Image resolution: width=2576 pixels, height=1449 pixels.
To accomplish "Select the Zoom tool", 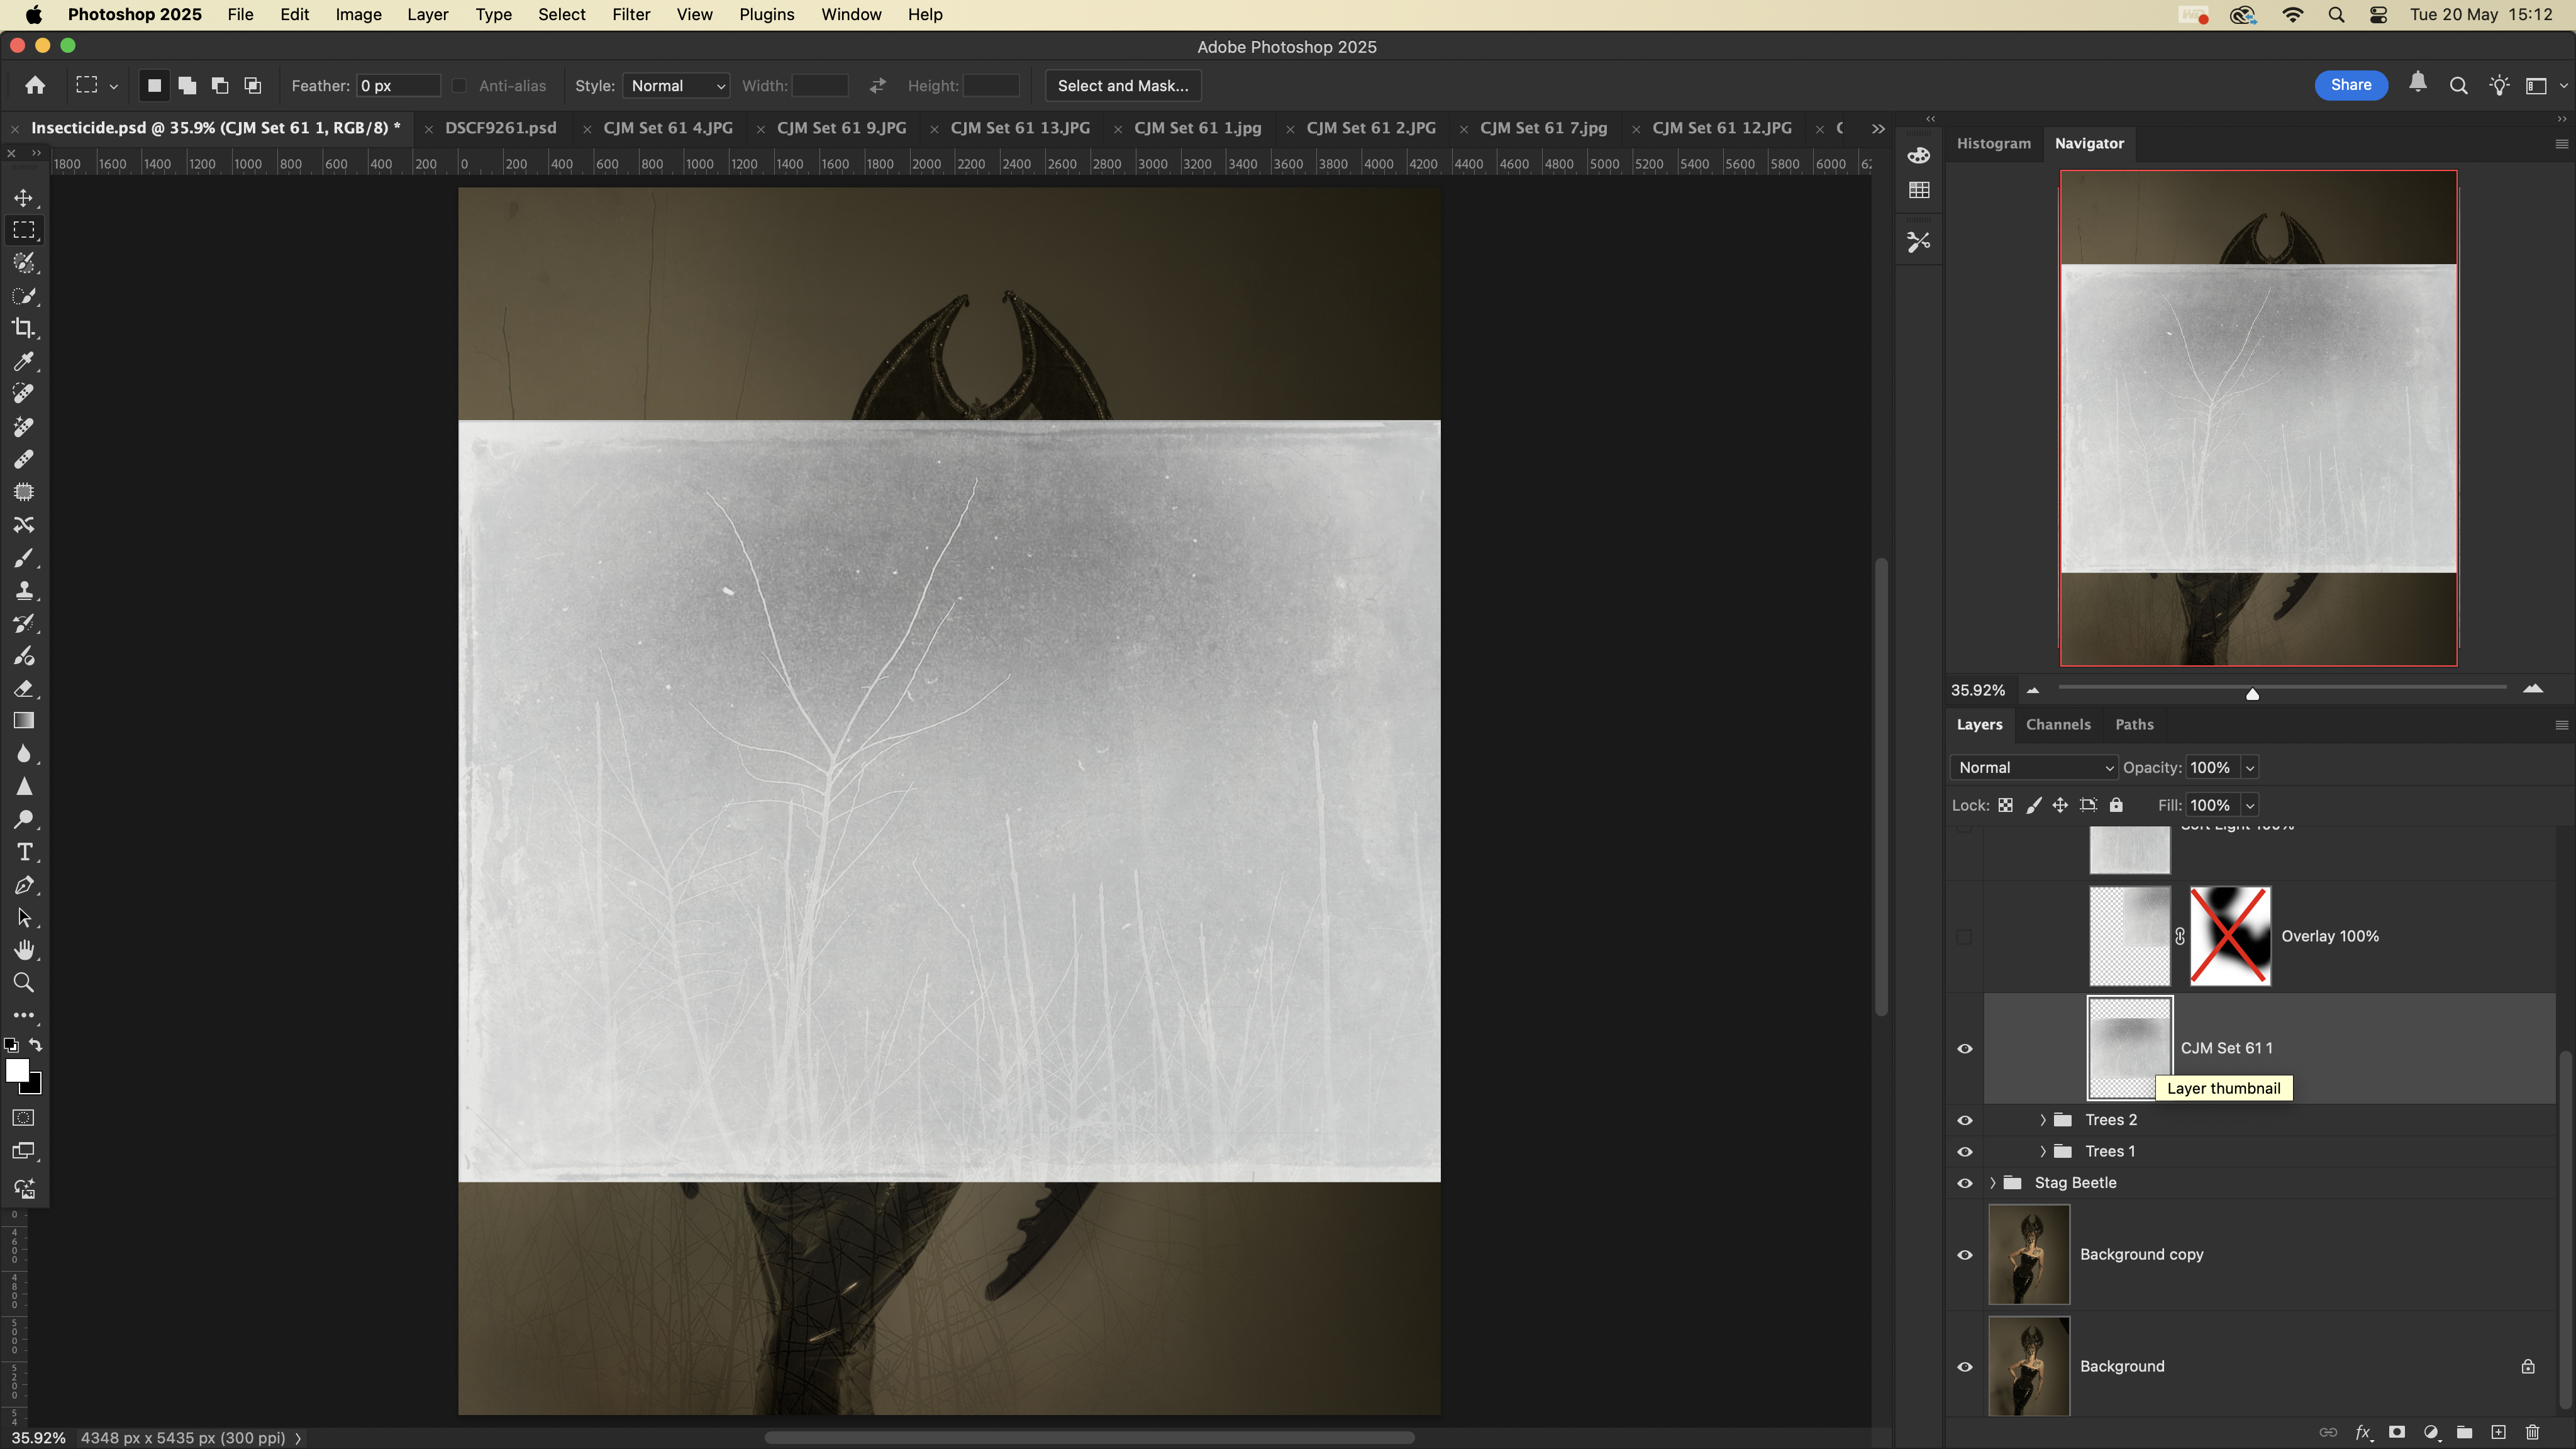I will click(x=24, y=983).
